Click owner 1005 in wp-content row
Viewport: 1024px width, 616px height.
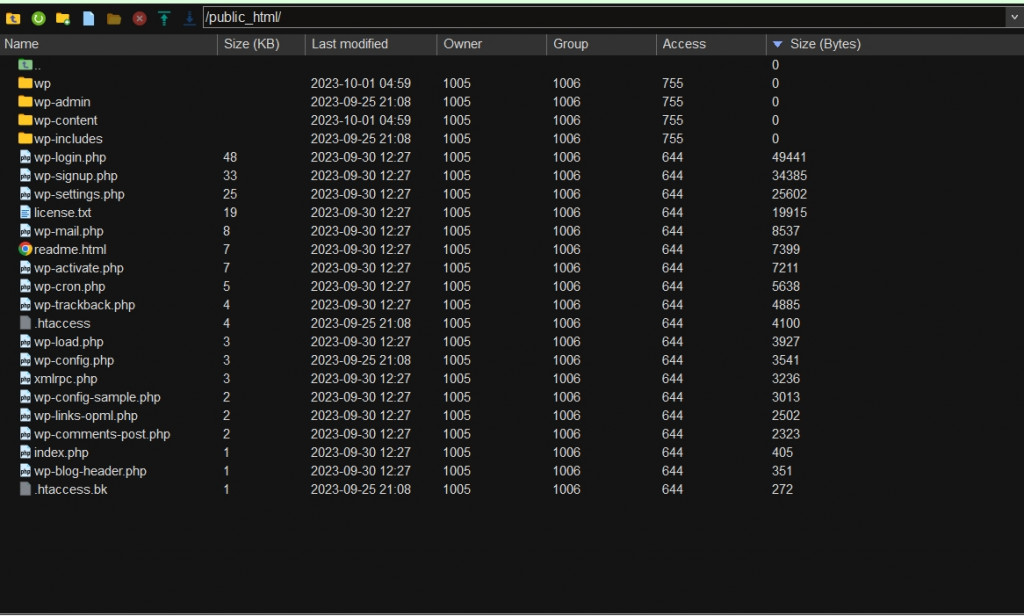[456, 120]
